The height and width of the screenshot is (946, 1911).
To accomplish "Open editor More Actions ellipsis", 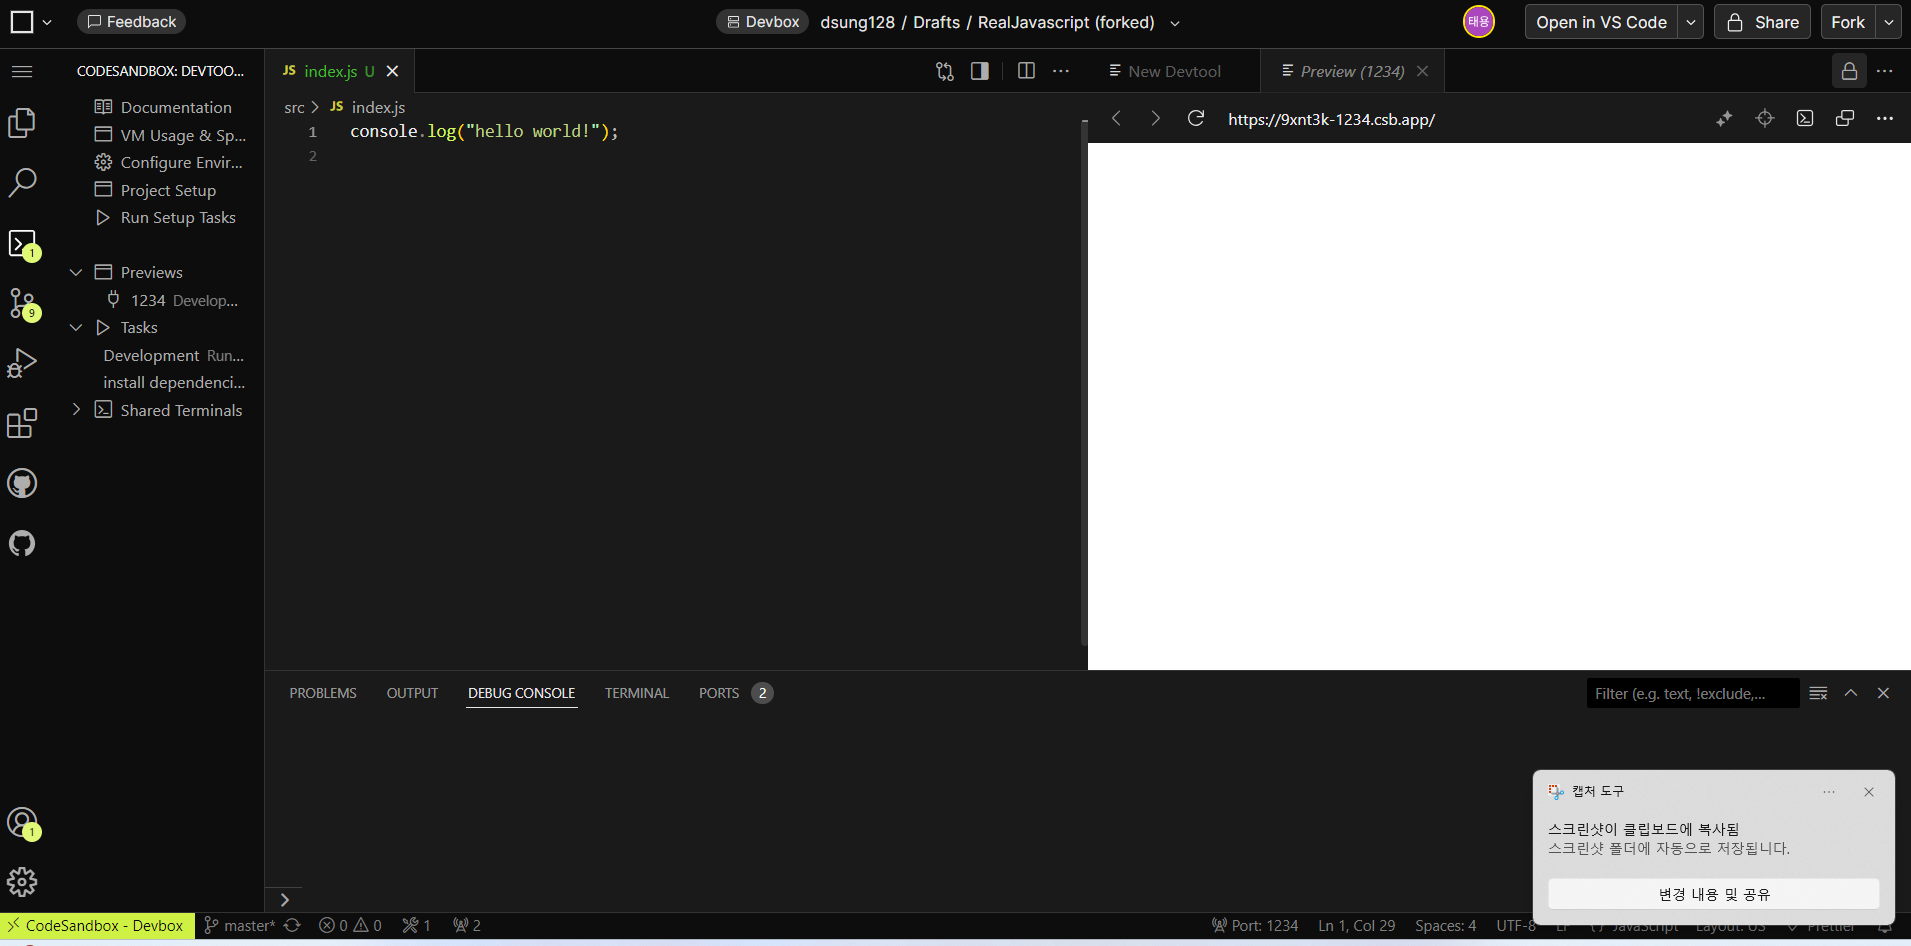I will [x=1061, y=71].
